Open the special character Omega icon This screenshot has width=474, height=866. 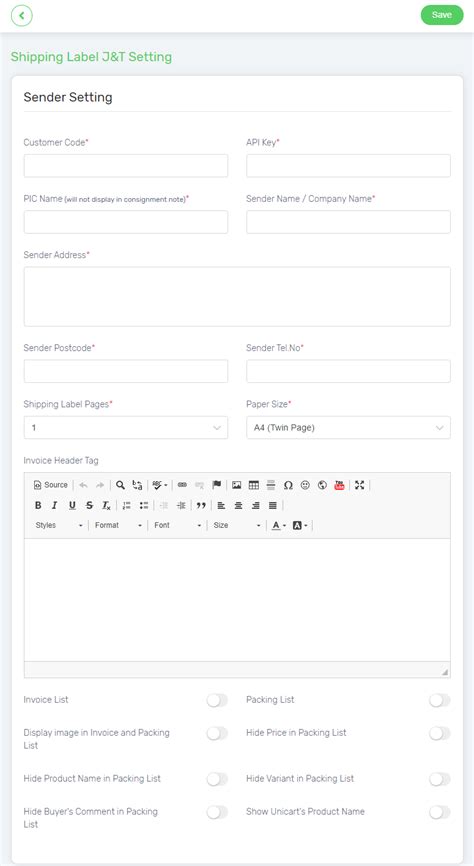click(288, 485)
